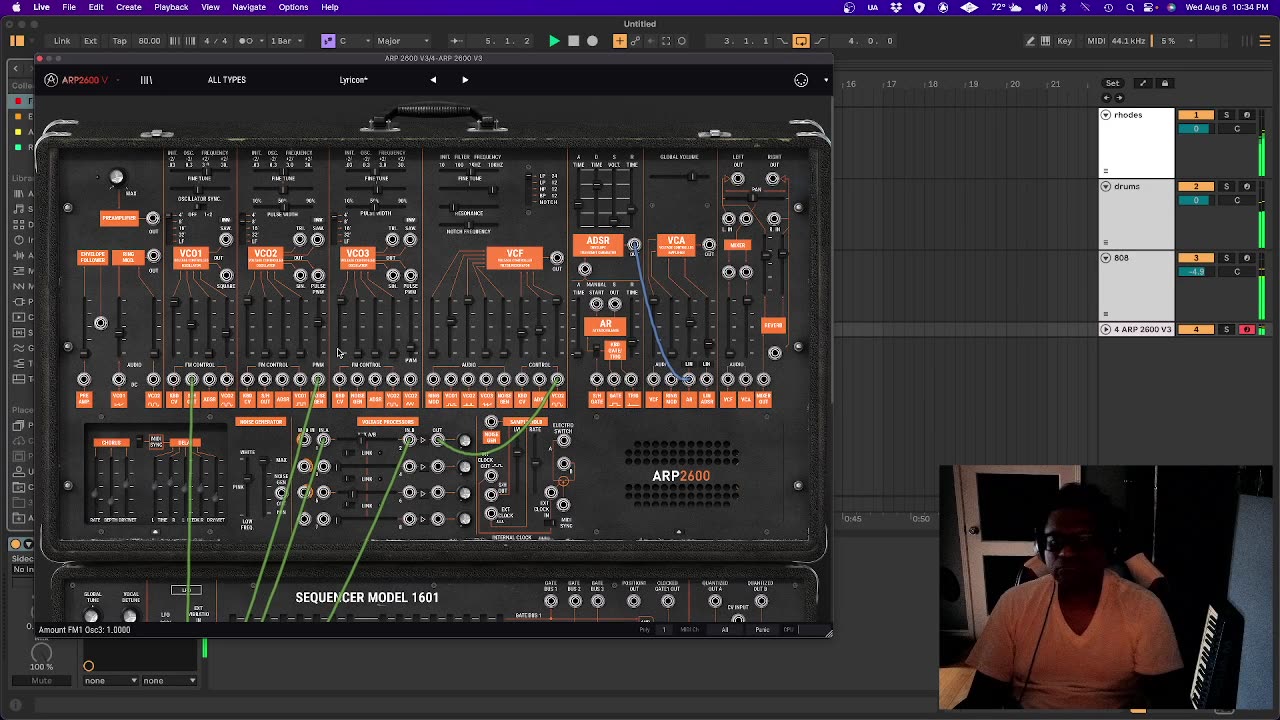Click the Lyricon preset name
Screen dimensions: 1280x720
(x=353, y=80)
